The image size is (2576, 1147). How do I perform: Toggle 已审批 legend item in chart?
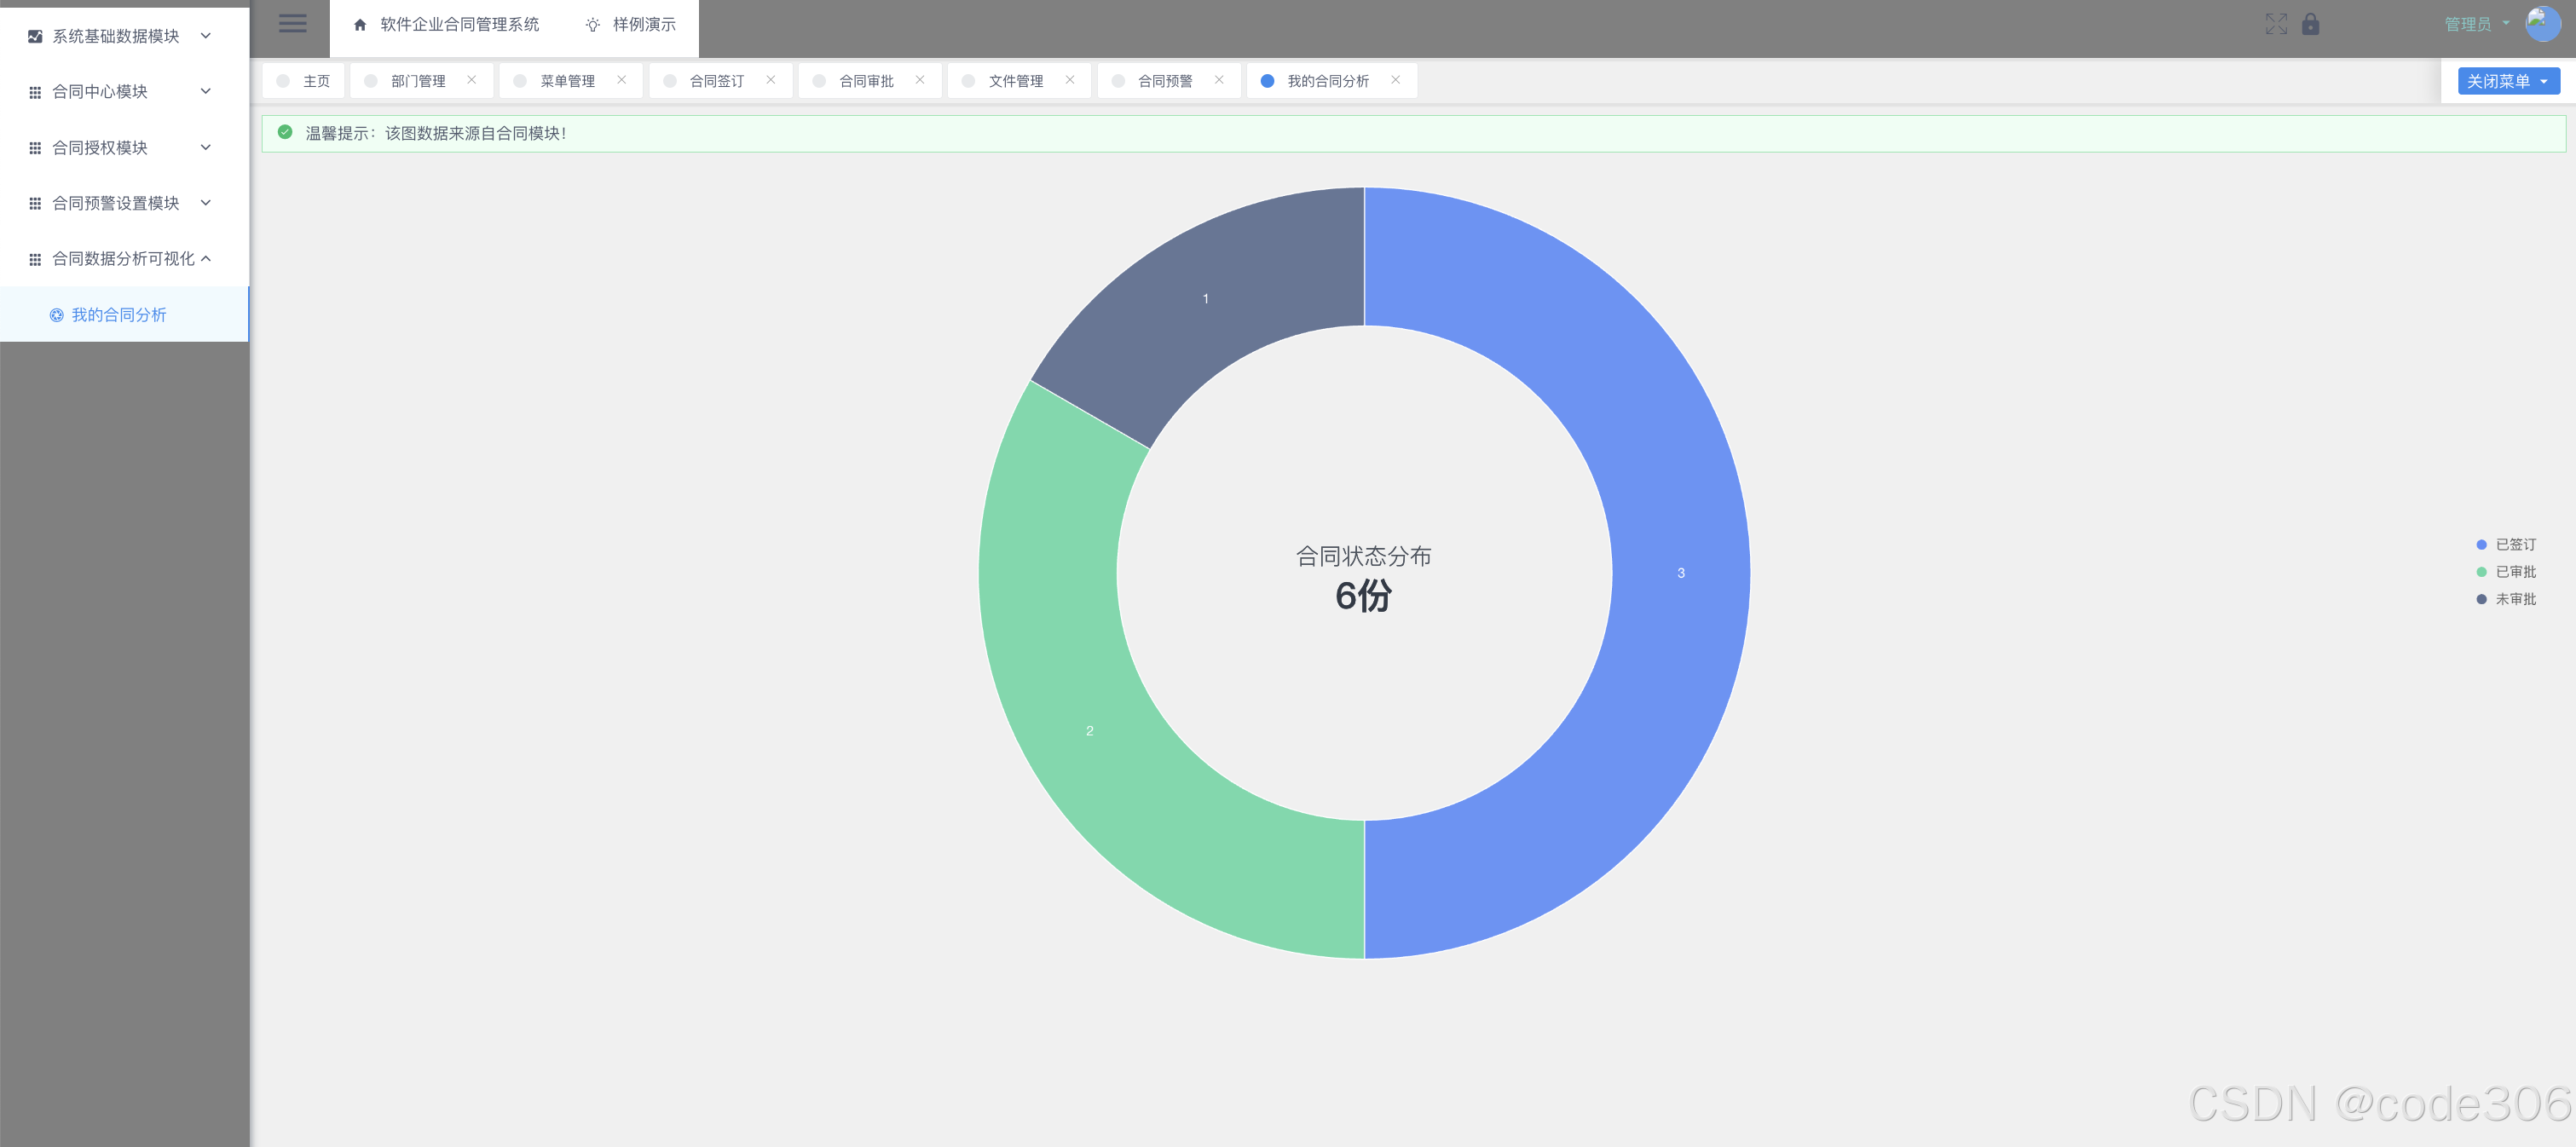pos(2514,571)
